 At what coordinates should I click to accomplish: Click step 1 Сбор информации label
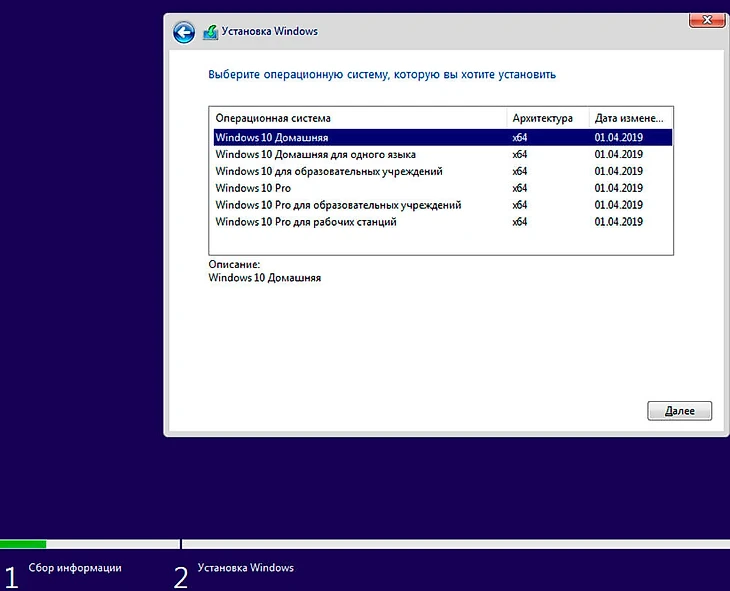click(75, 568)
